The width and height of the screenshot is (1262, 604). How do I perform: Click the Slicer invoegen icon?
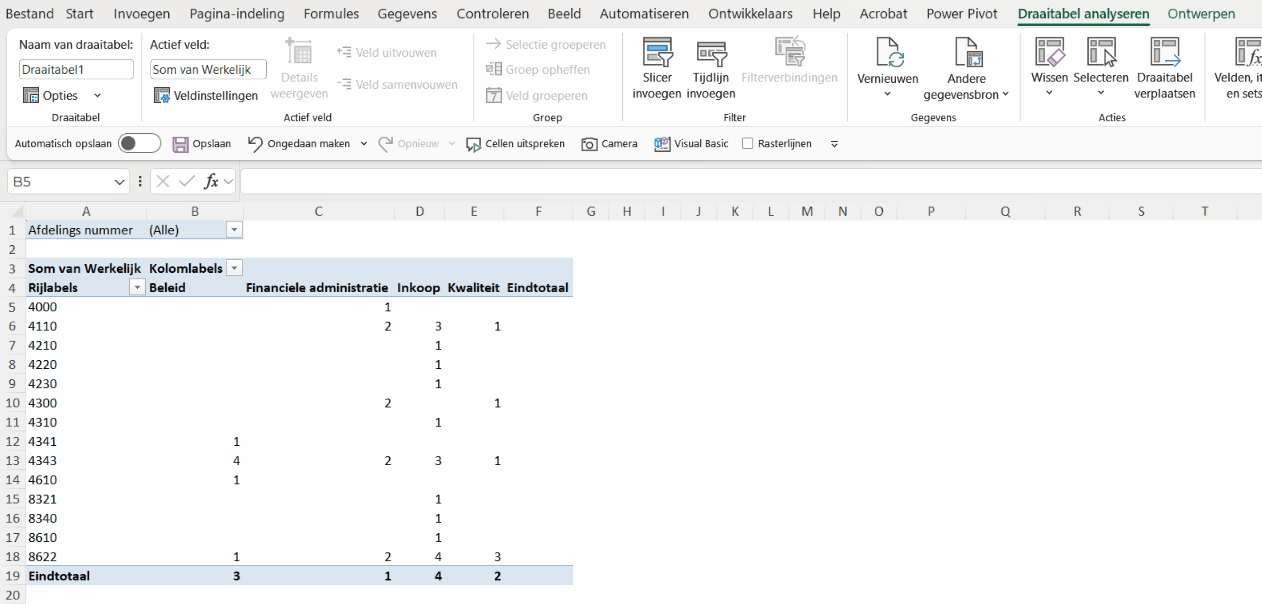pyautogui.click(x=657, y=52)
